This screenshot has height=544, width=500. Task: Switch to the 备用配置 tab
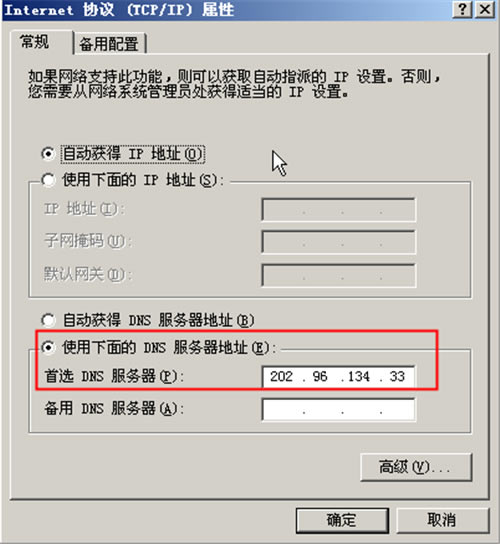(109, 44)
